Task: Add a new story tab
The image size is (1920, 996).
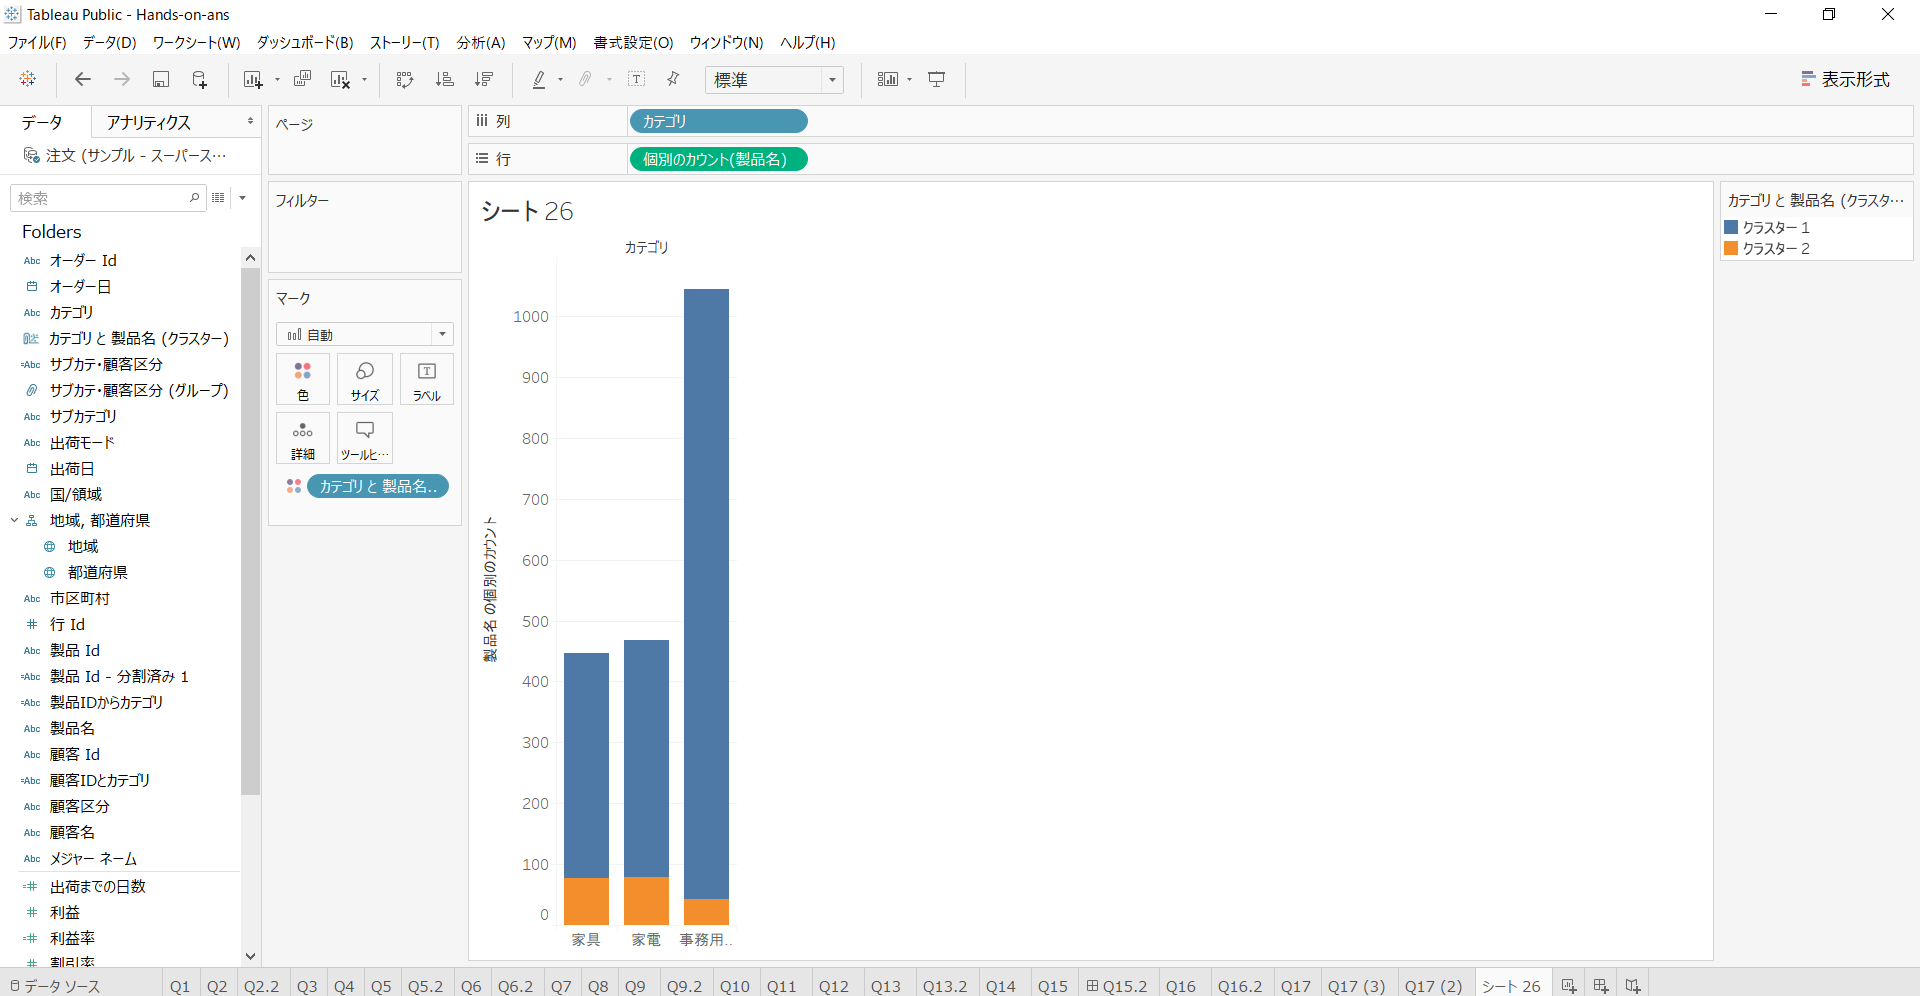Action: (x=1633, y=985)
